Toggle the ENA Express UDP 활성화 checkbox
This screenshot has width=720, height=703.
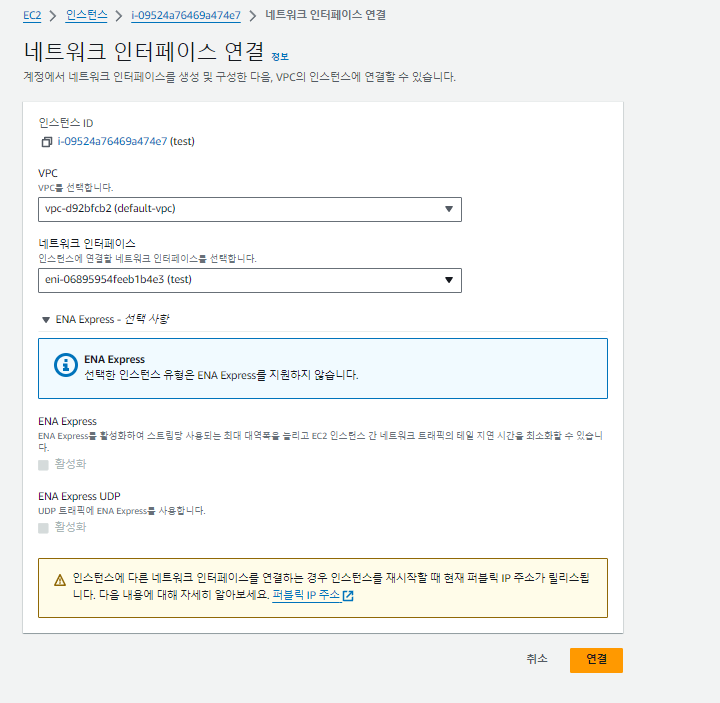coord(43,527)
